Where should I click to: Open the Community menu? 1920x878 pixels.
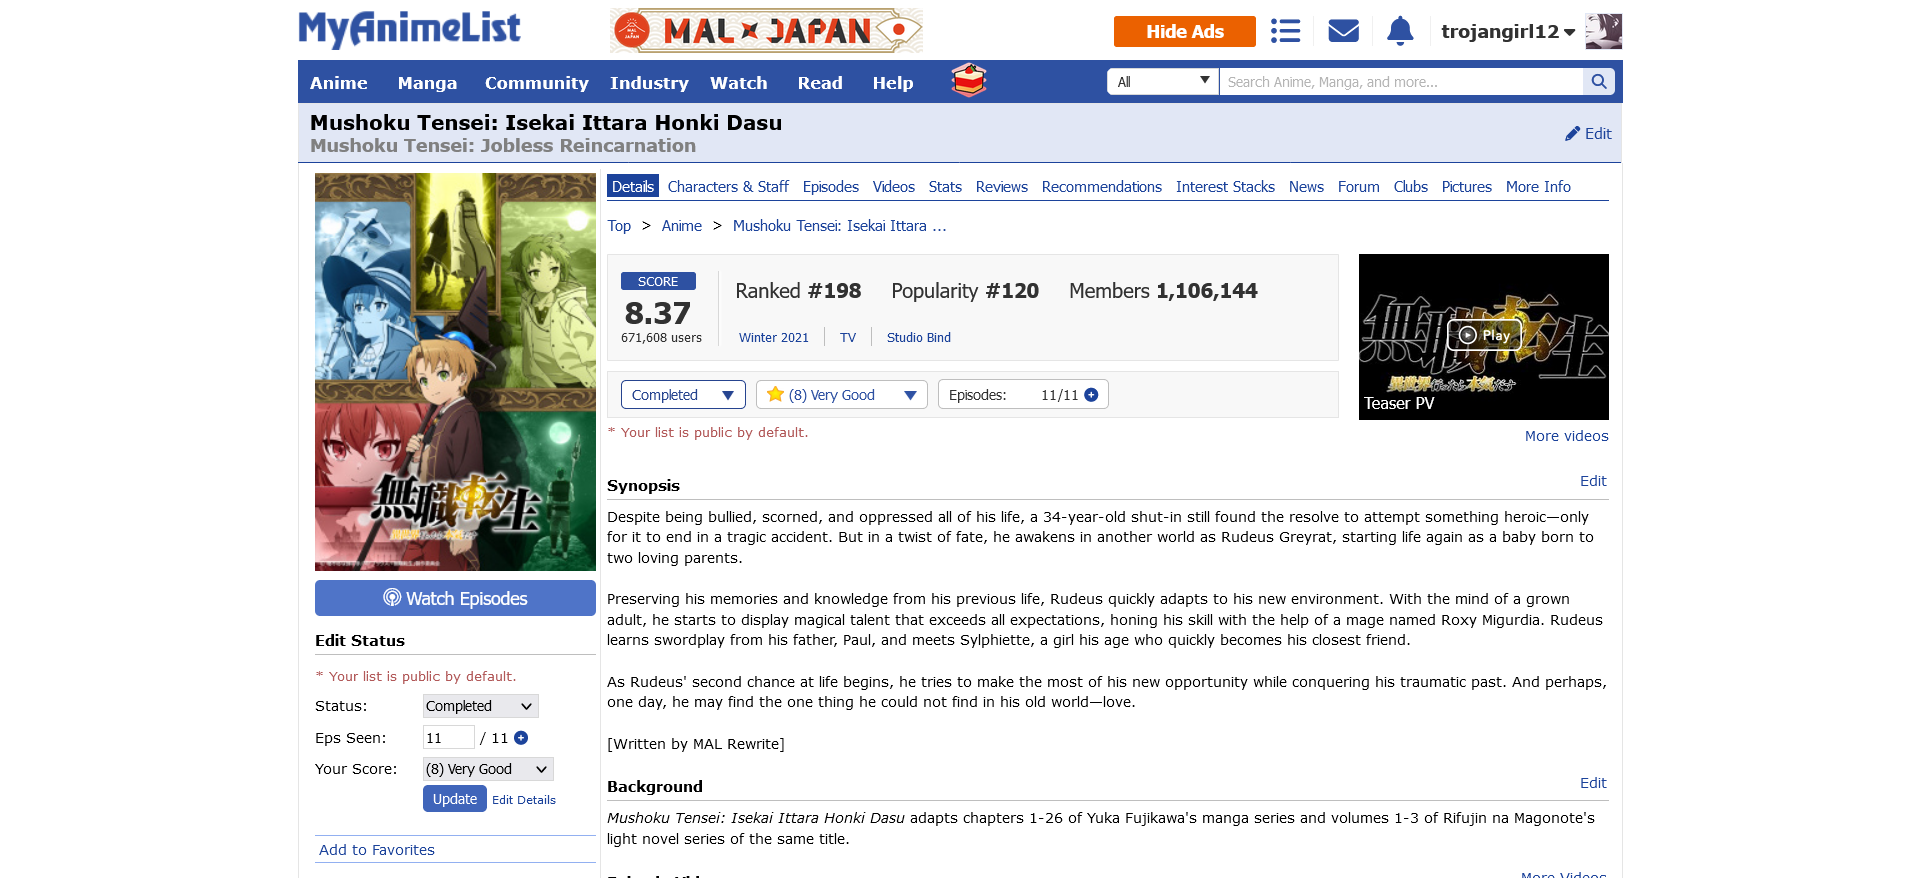tap(537, 83)
